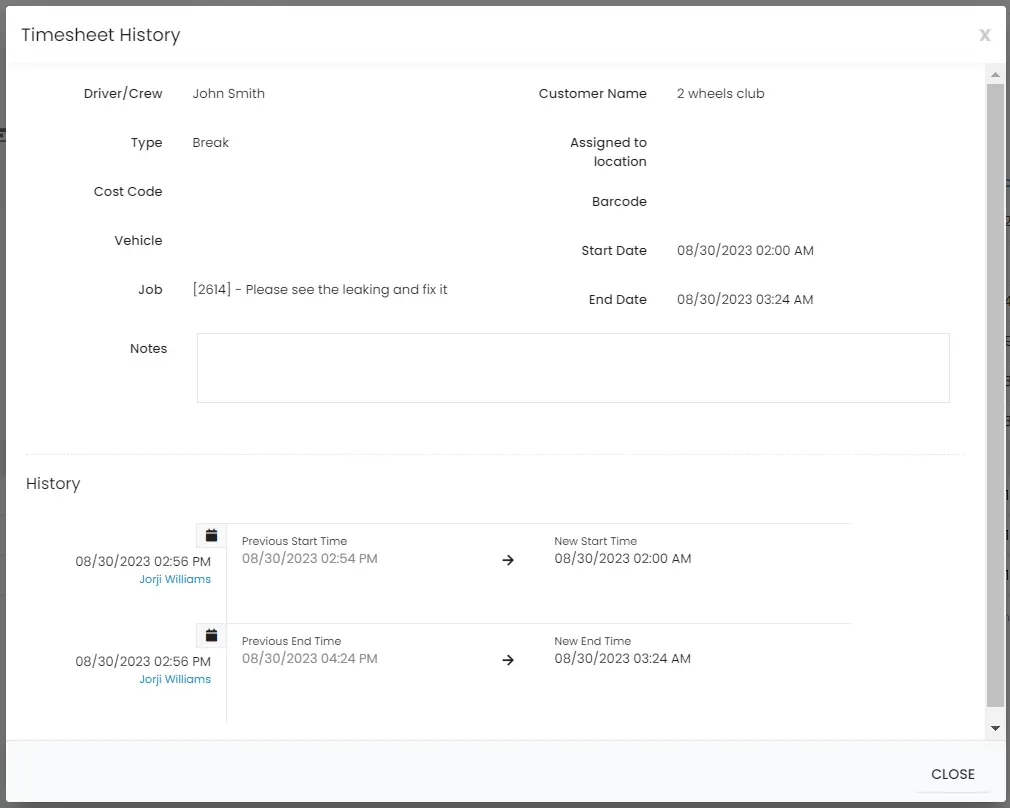Click the New End Time label
This screenshot has height=808, width=1010.
tap(593, 641)
